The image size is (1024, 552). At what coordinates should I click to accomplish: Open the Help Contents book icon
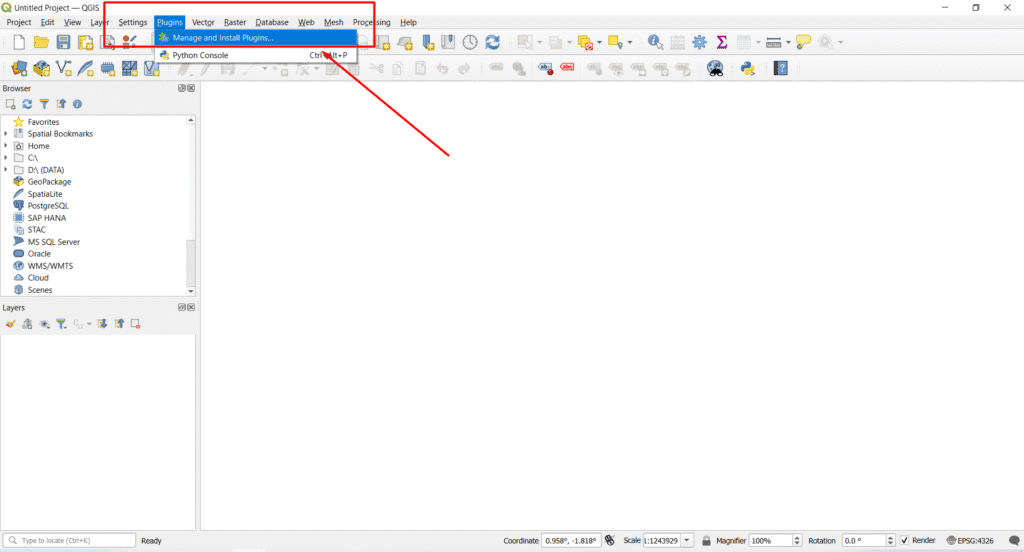pos(780,68)
